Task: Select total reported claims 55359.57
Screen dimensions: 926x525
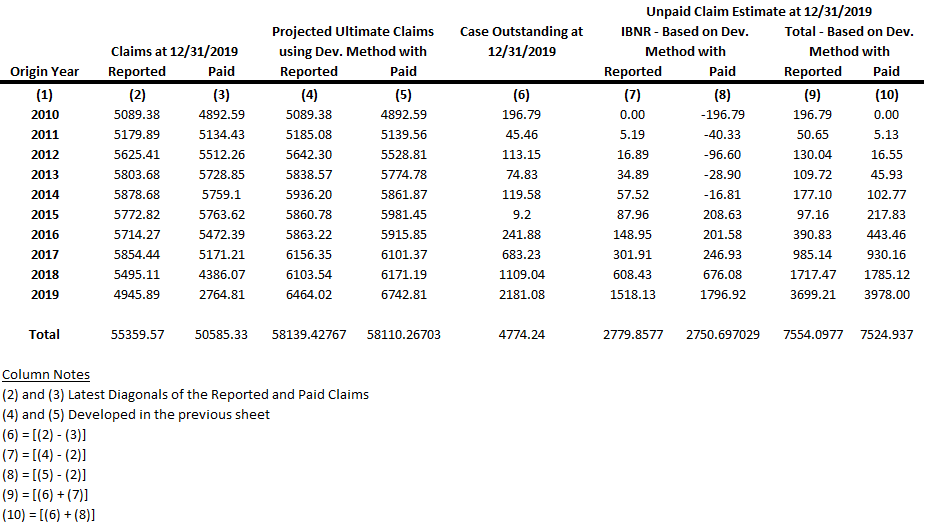Action: (138, 334)
